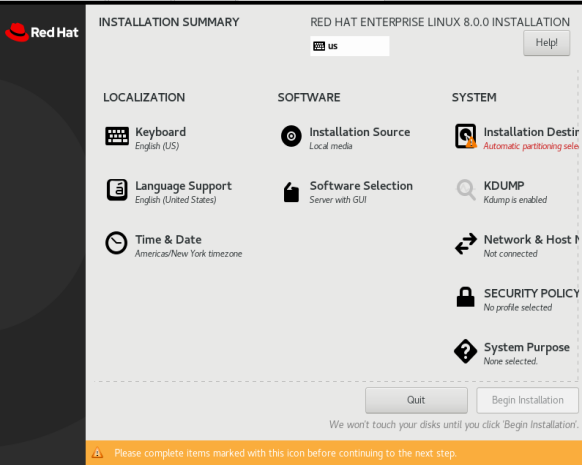
Task: Click the Quit button
Action: (416, 400)
